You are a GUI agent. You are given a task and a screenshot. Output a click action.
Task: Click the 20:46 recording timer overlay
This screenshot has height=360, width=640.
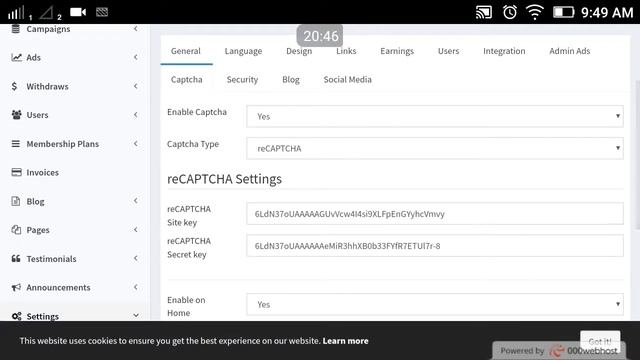coord(320,36)
